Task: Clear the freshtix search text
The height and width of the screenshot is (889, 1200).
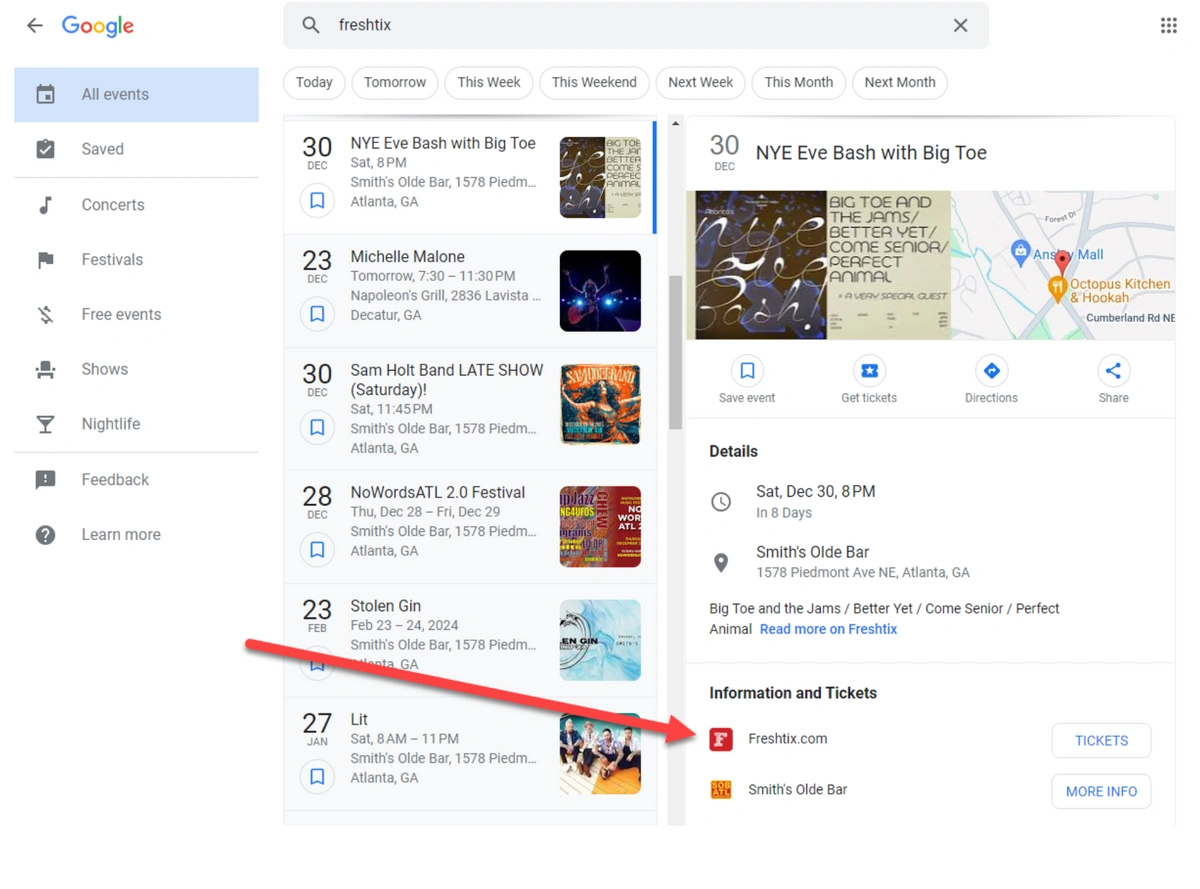Action: coord(960,25)
